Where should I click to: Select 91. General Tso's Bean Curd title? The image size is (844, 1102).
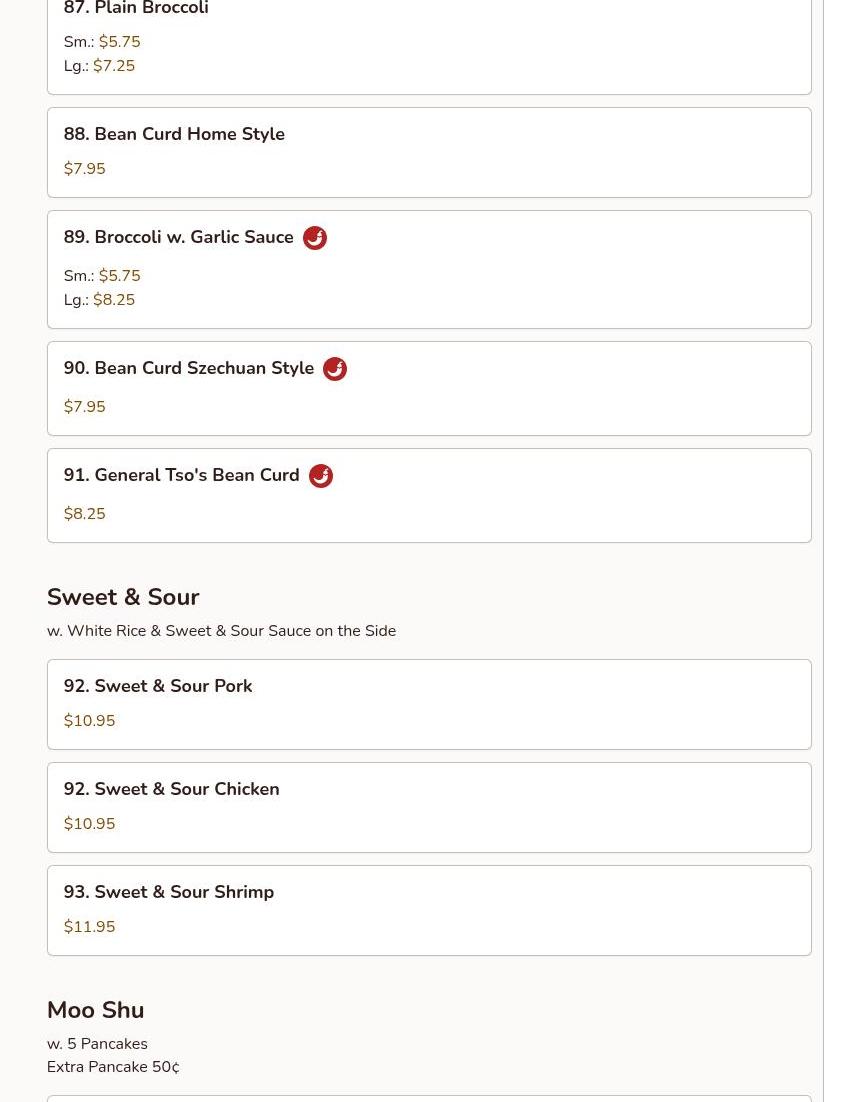pyautogui.click(x=181, y=475)
